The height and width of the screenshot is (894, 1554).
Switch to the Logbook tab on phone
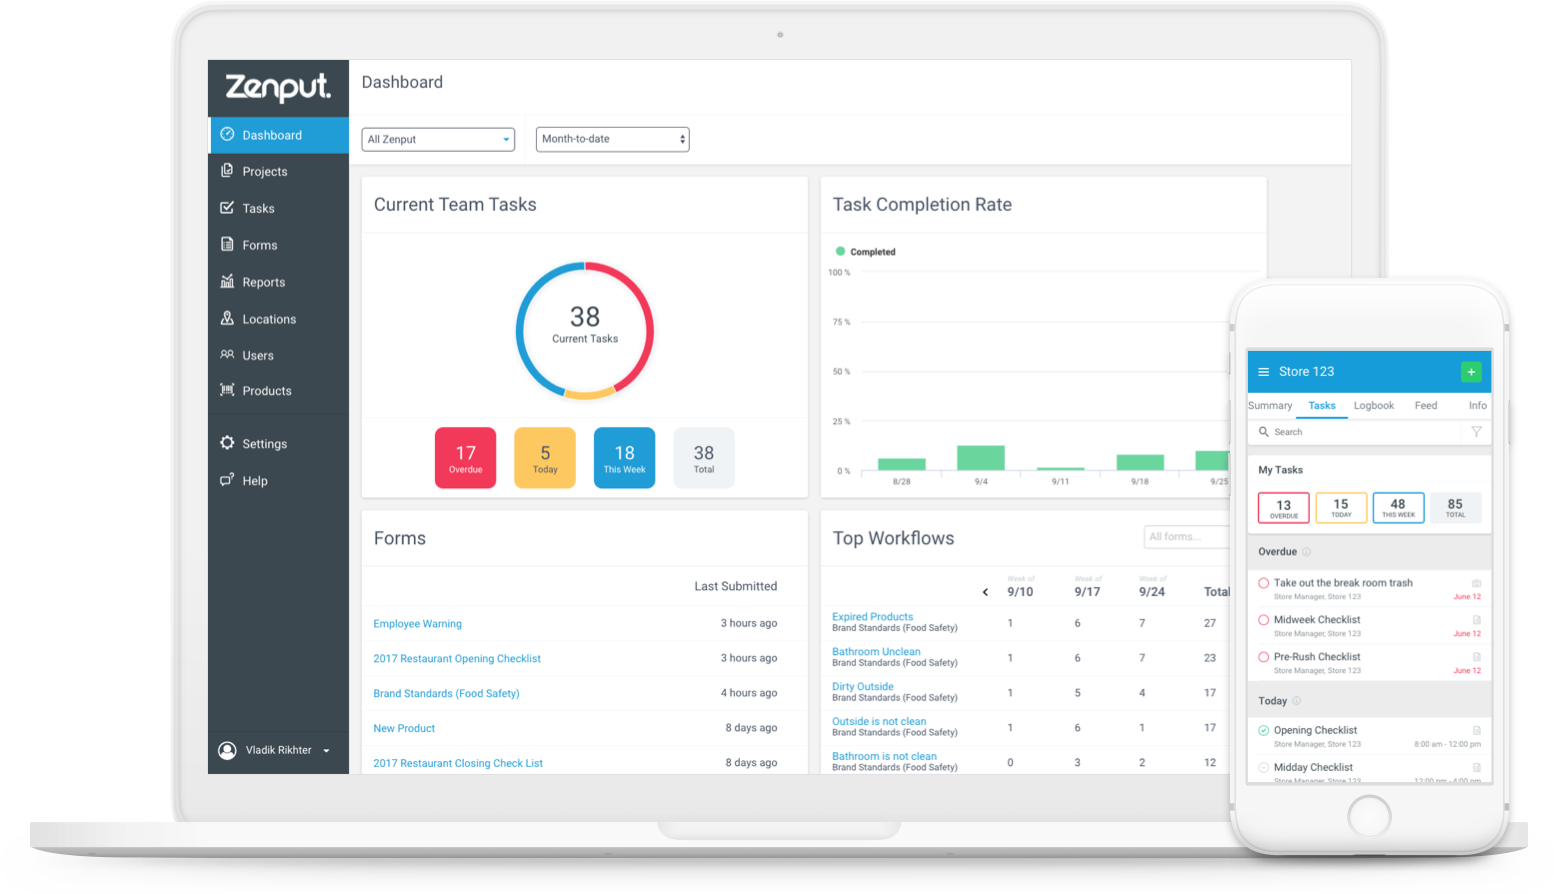pyautogui.click(x=1373, y=406)
